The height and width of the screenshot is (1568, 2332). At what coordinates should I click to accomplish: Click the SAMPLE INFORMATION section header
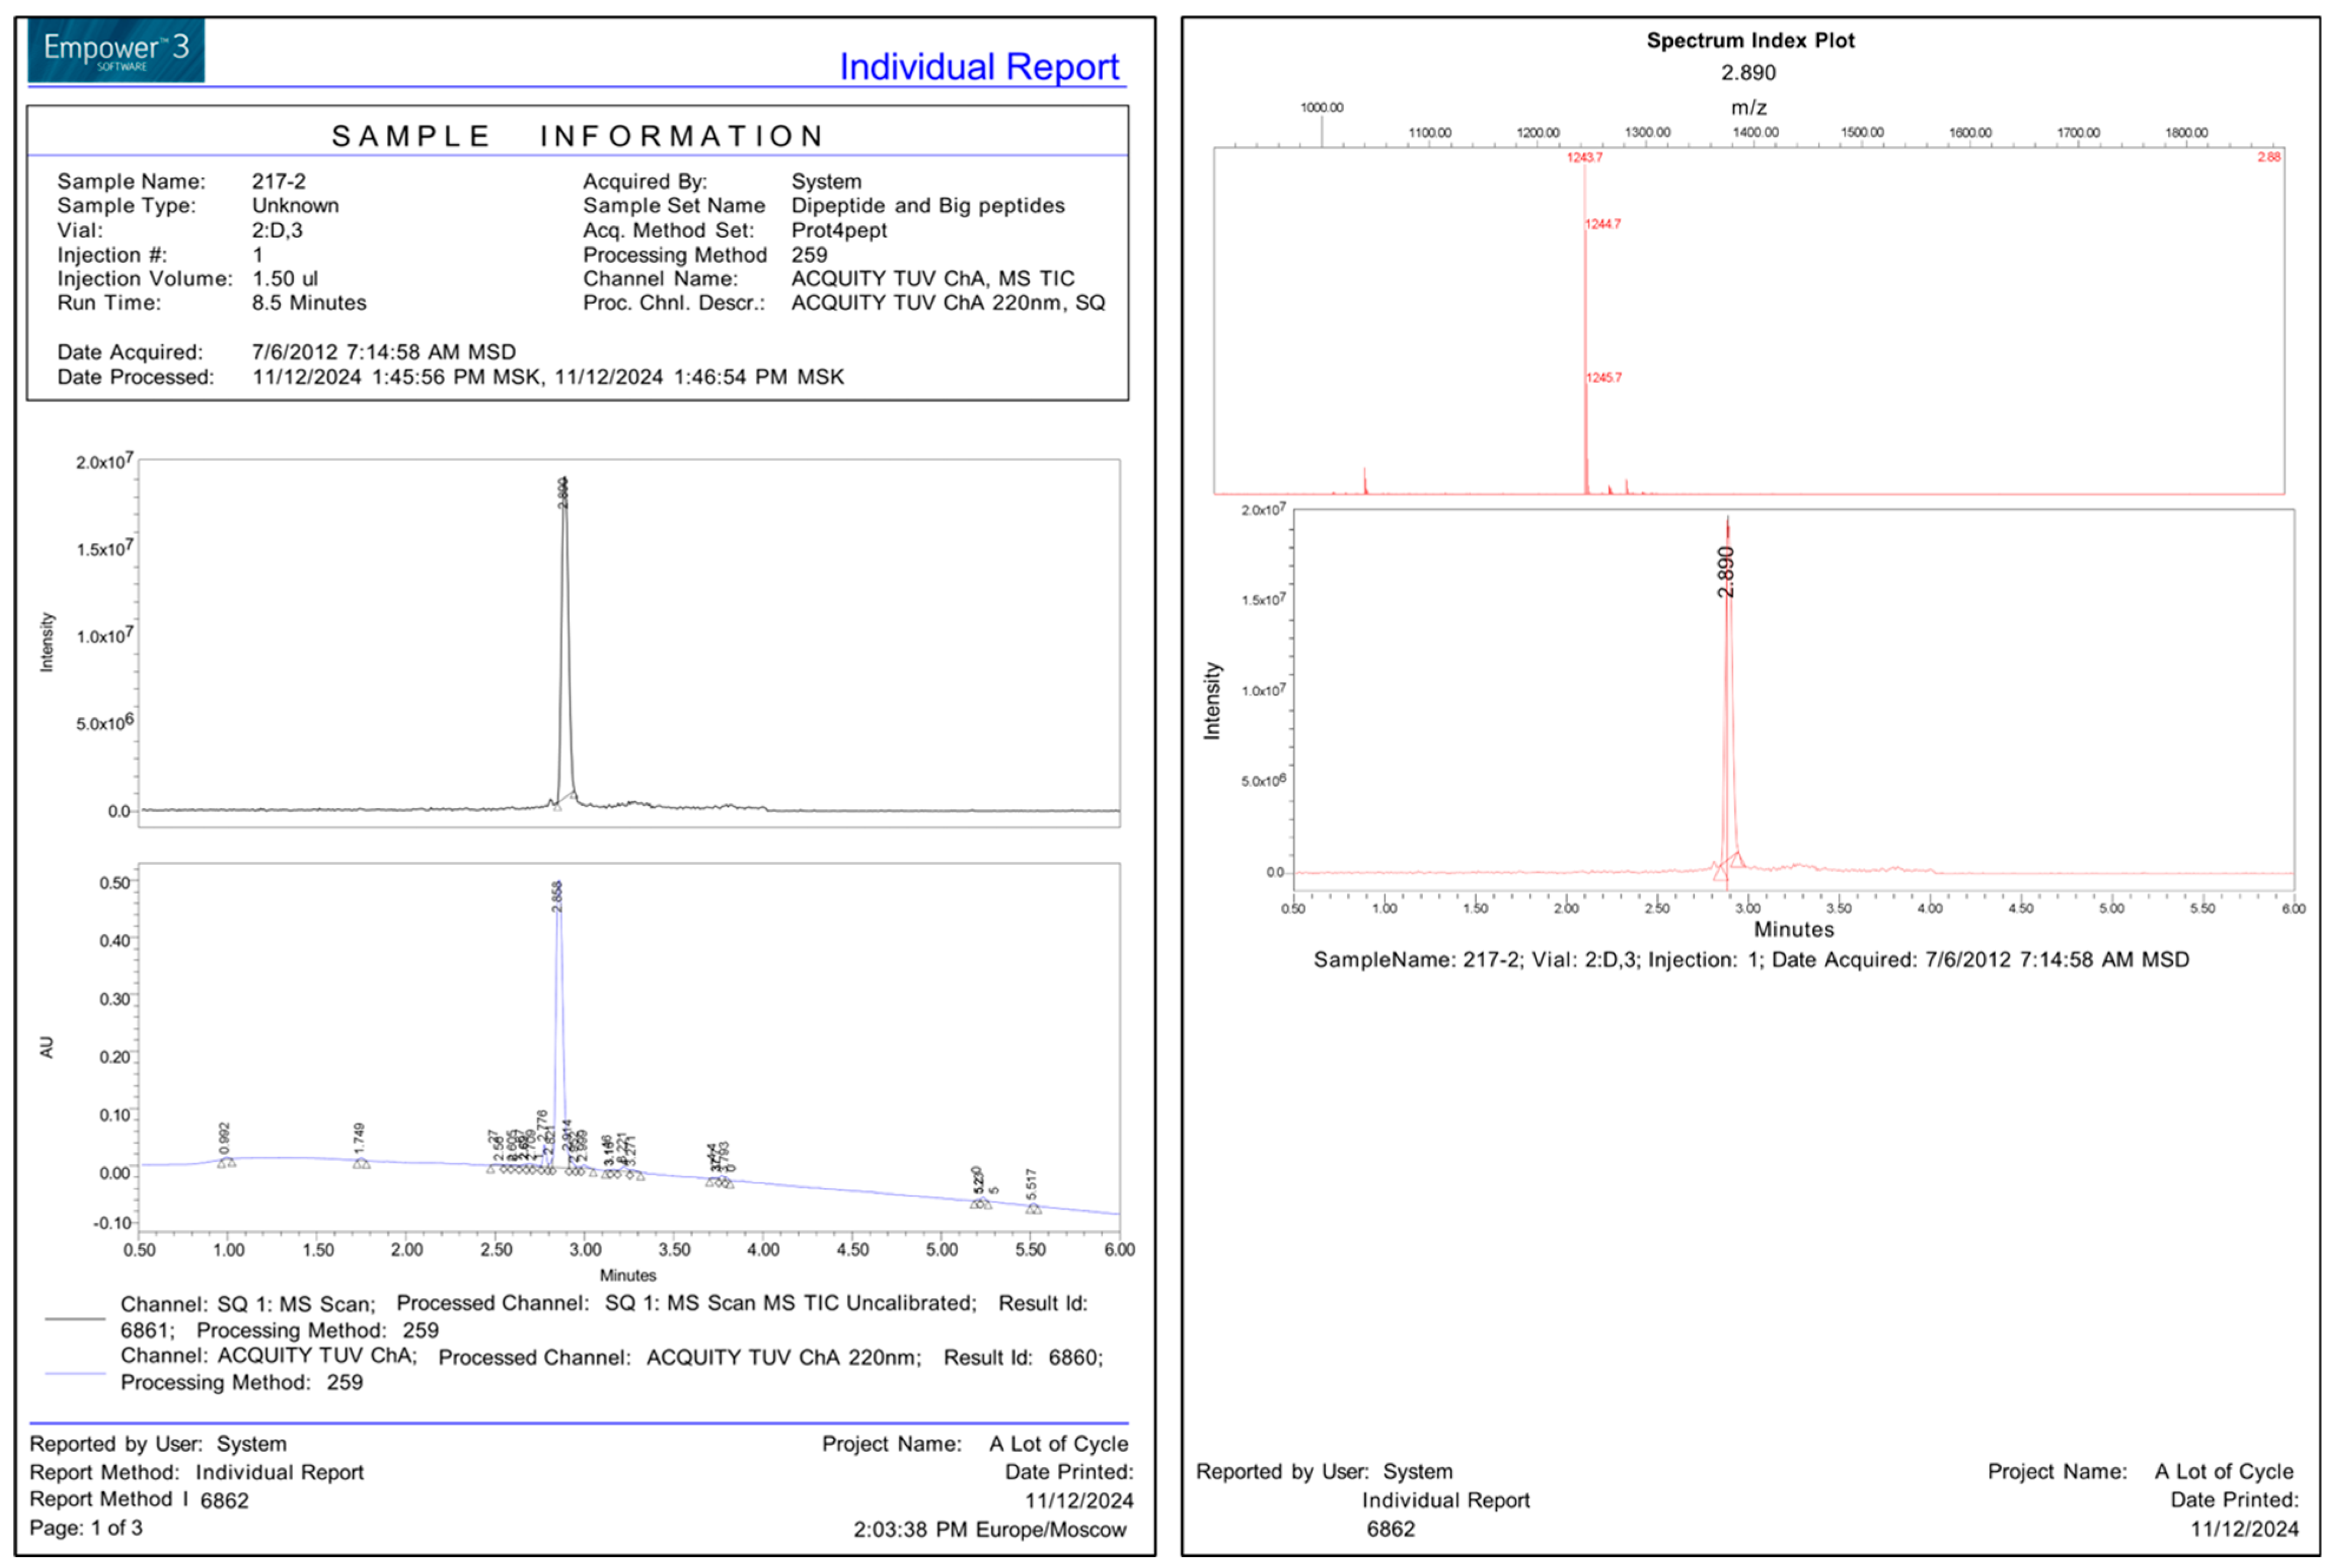click(x=577, y=136)
